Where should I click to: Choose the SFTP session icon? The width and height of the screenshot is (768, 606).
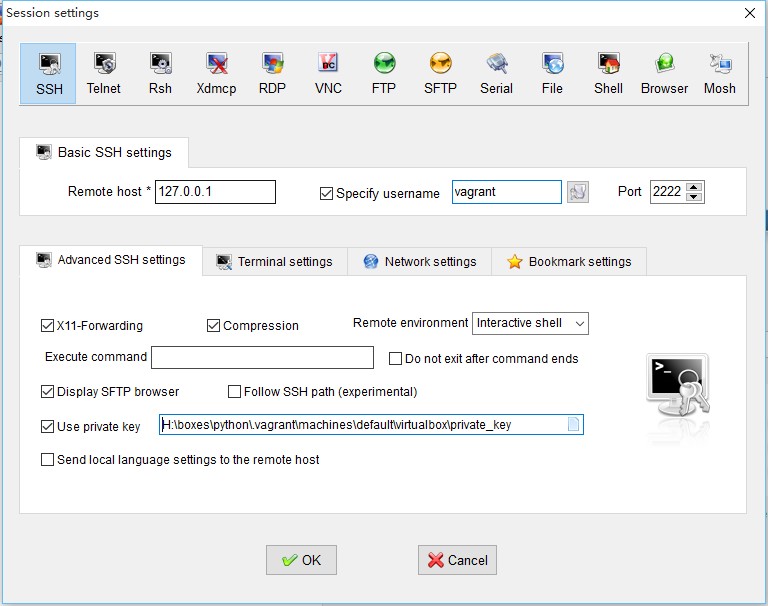(440, 74)
